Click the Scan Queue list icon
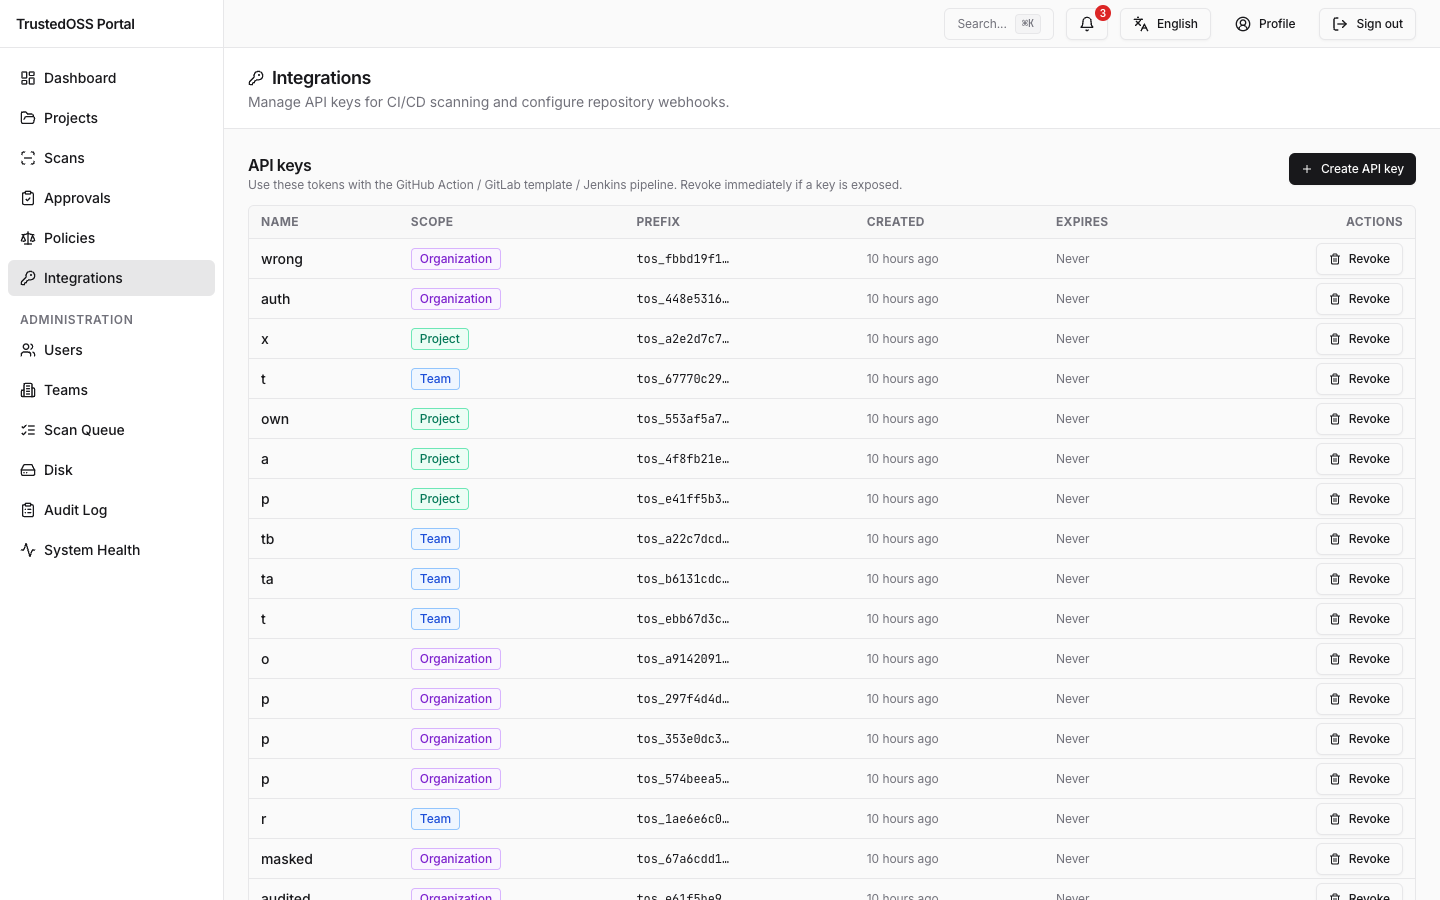The image size is (1440, 900). tap(28, 430)
